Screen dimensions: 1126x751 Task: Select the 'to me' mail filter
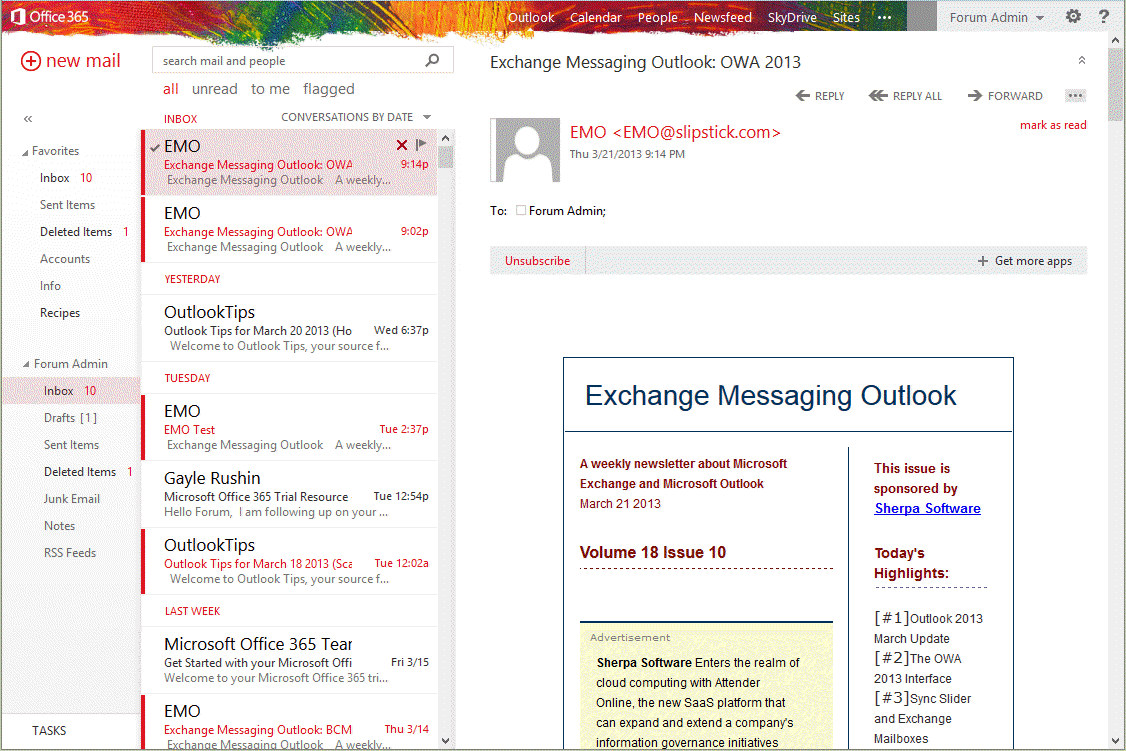click(x=270, y=89)
